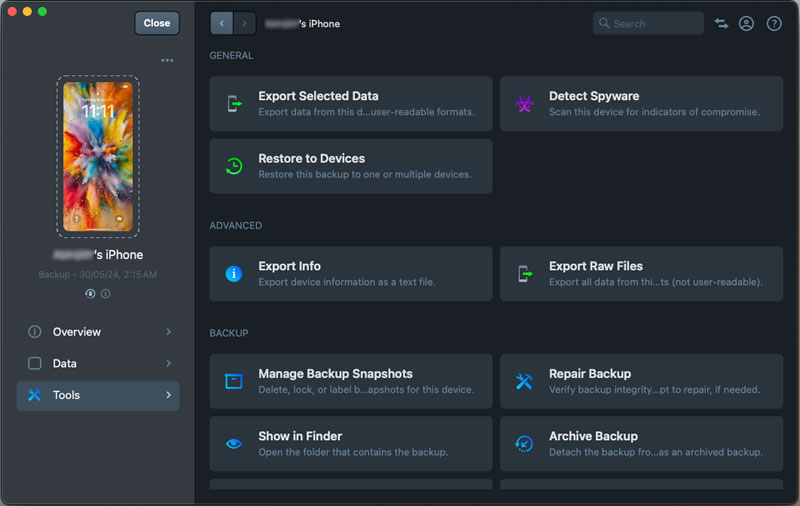
Task: Click the magnifier icon in Search field
Action: tap(604, 23)
